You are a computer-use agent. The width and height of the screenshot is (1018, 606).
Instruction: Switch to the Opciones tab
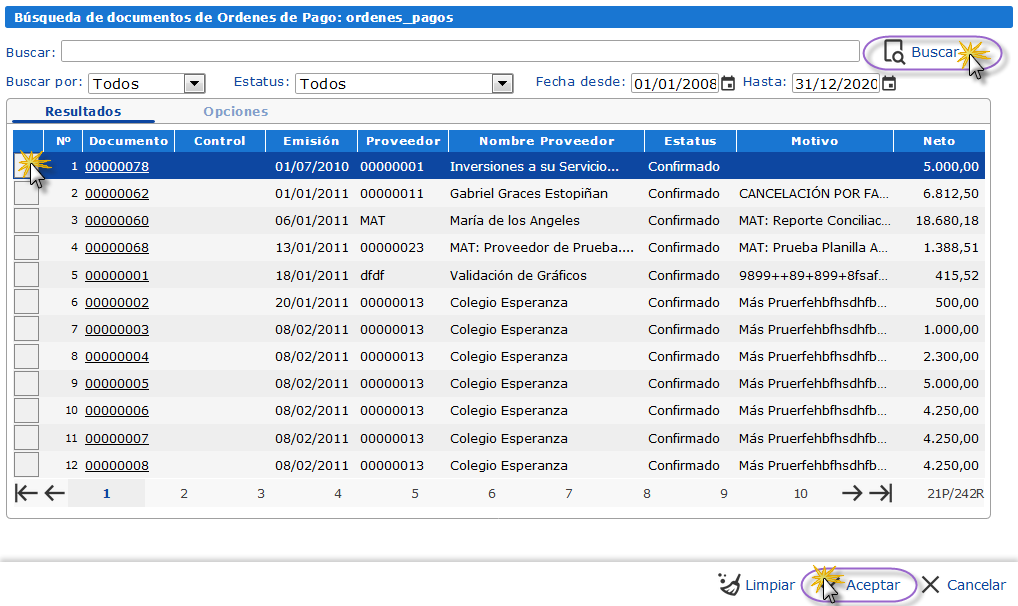pyautogui.click(x=236, y=111)
